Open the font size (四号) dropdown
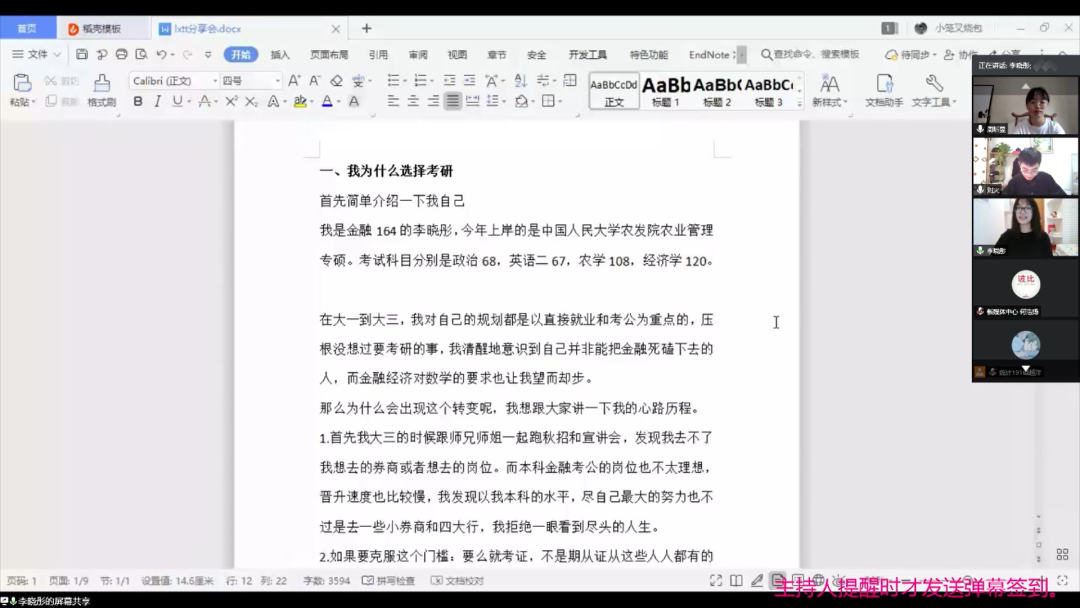The height and width of the screenshot is (608, 1080). coord(250,80)
